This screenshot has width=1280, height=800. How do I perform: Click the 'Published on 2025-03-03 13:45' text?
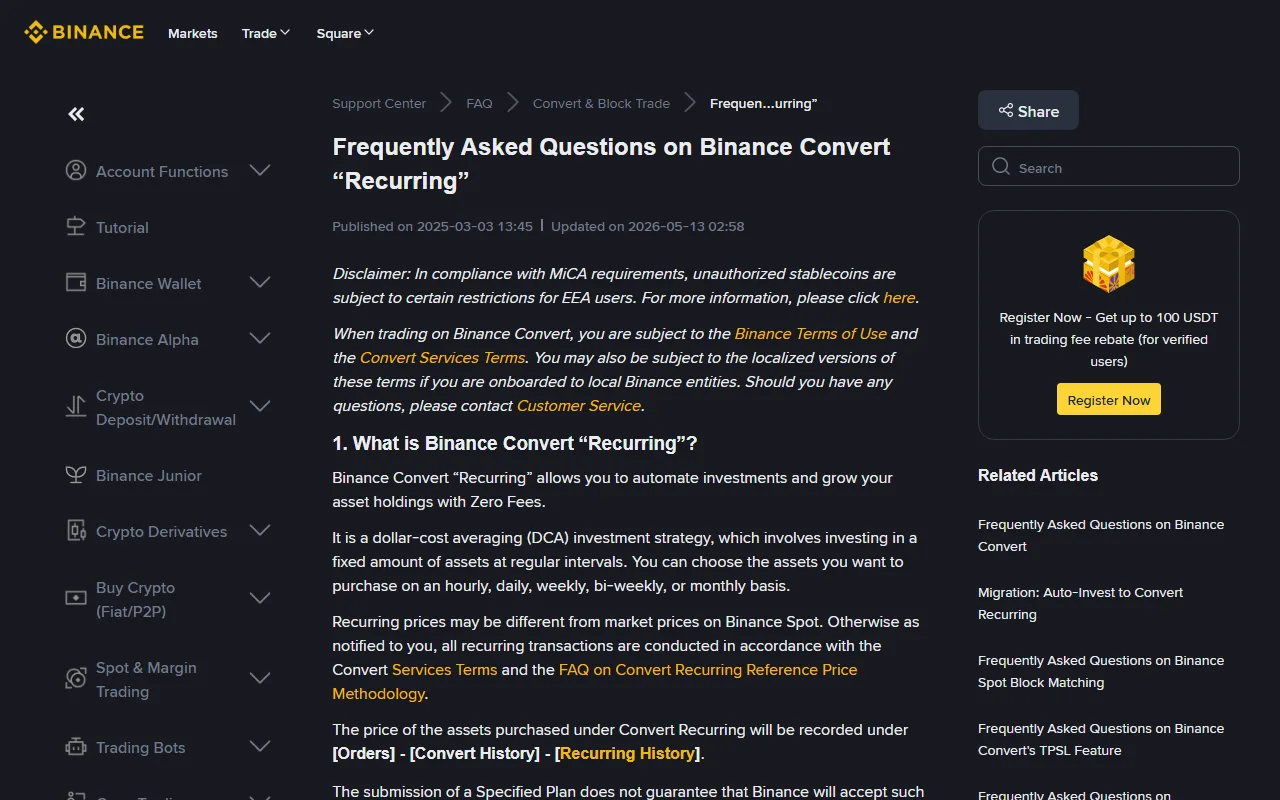click(x=433, y=226)
